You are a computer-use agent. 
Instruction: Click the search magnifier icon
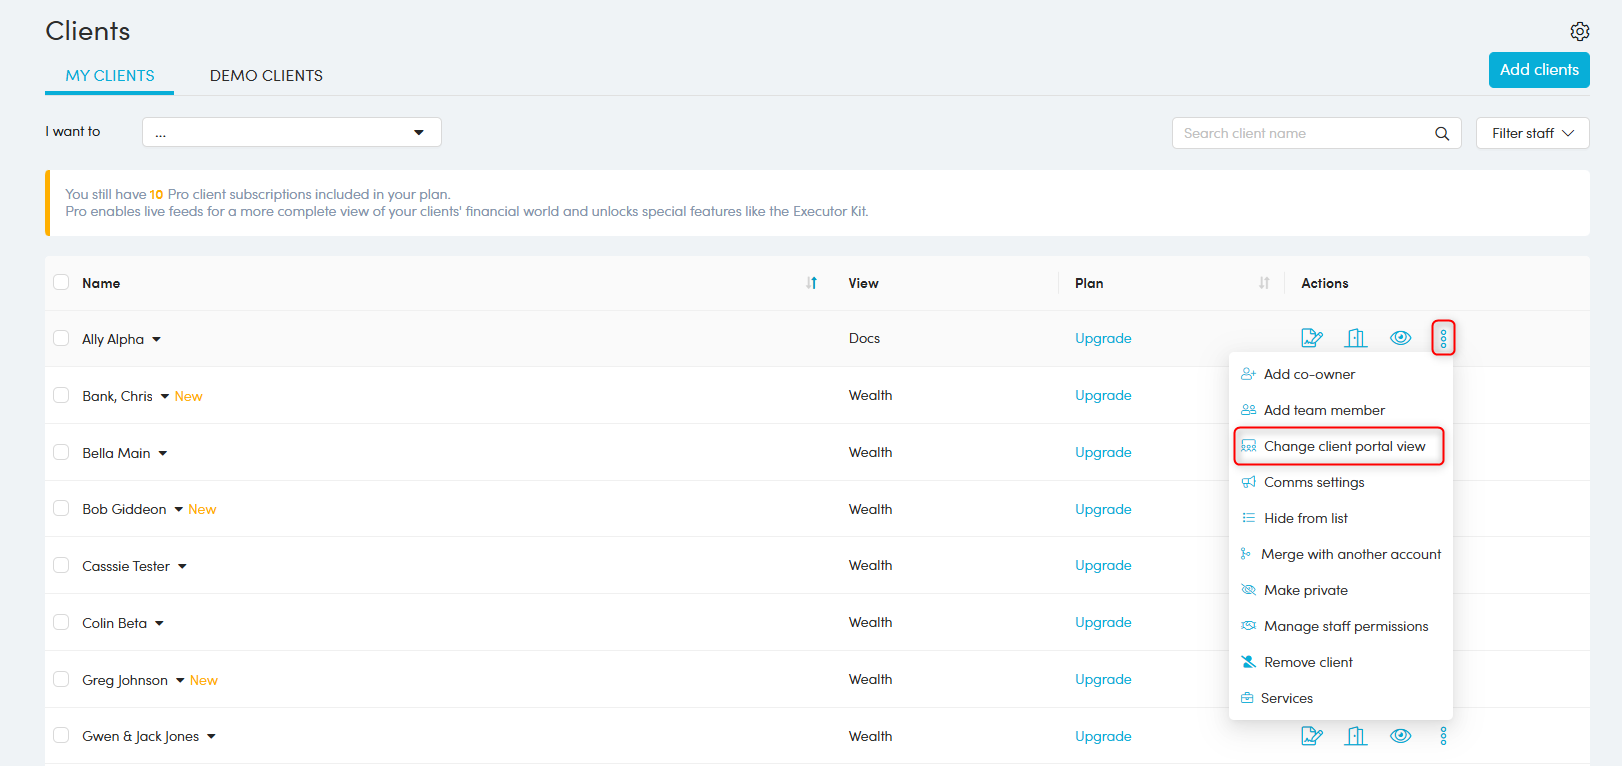[1441, 134]
